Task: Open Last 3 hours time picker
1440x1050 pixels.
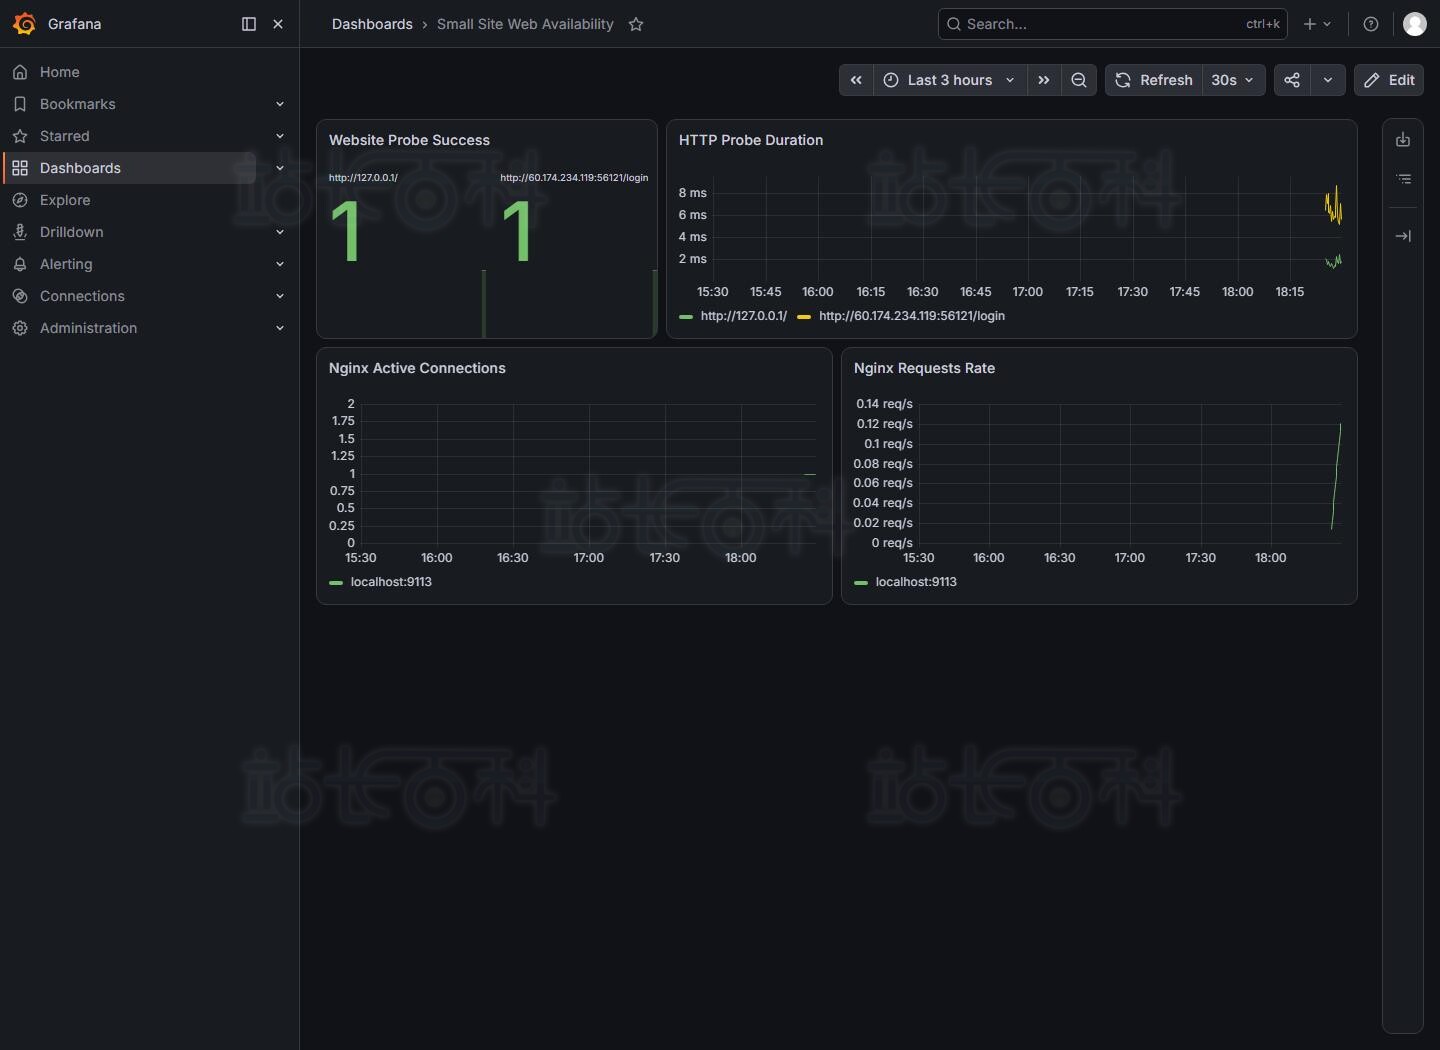Action: point(950,80)
